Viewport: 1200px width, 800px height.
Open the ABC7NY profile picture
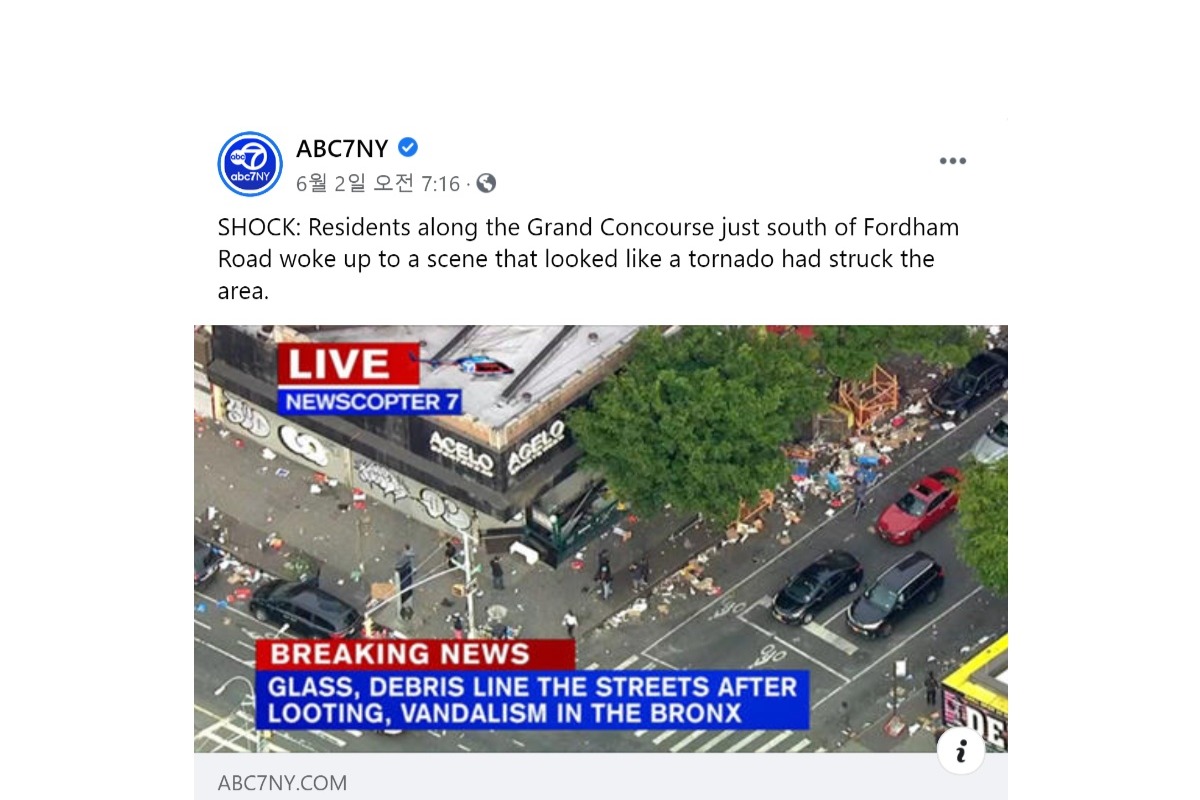[x=250, y=164]
